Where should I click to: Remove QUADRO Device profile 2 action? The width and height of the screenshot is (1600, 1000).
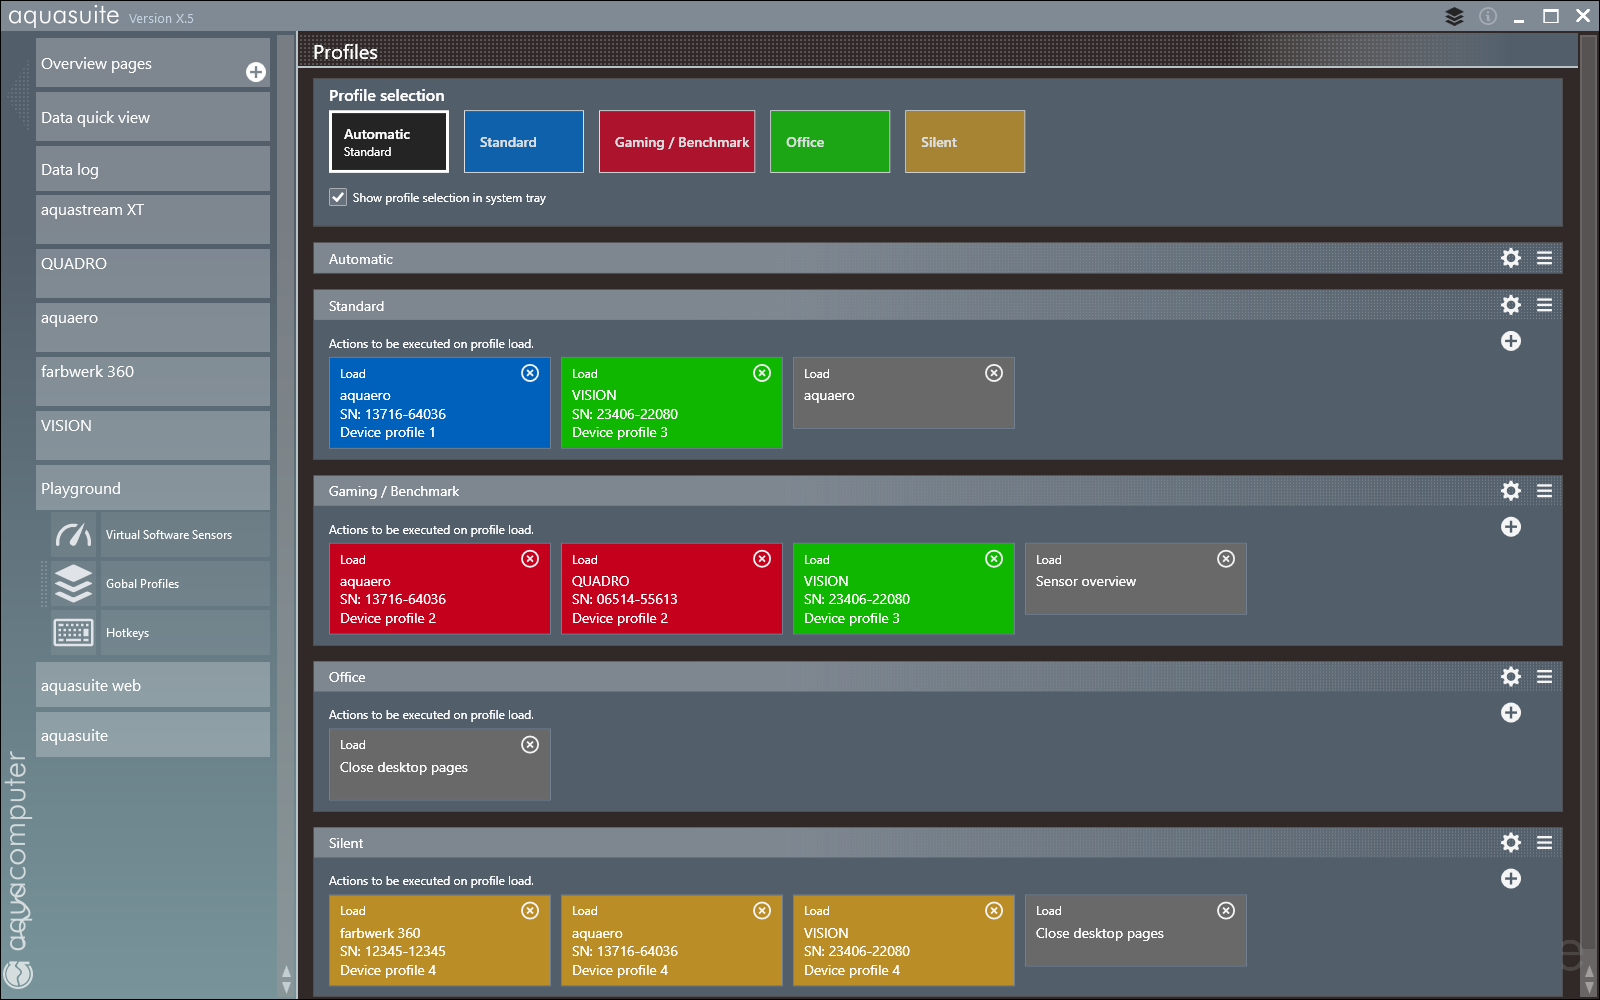point(762,559)
